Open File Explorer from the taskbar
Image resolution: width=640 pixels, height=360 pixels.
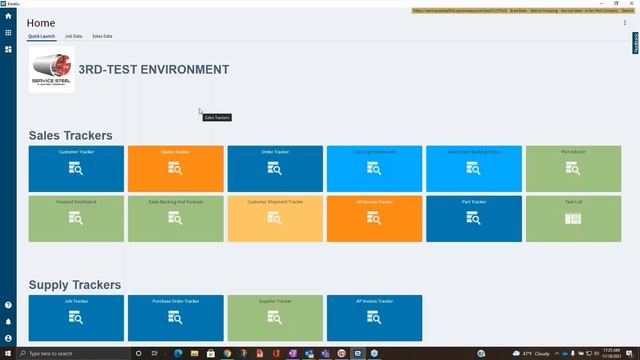click(x=194, y=353)
